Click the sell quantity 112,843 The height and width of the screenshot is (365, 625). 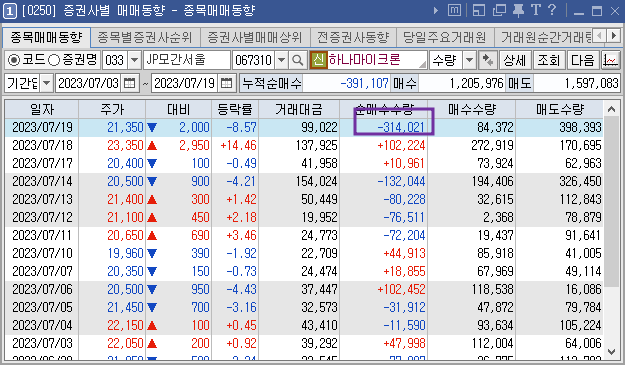coord(580,199)
